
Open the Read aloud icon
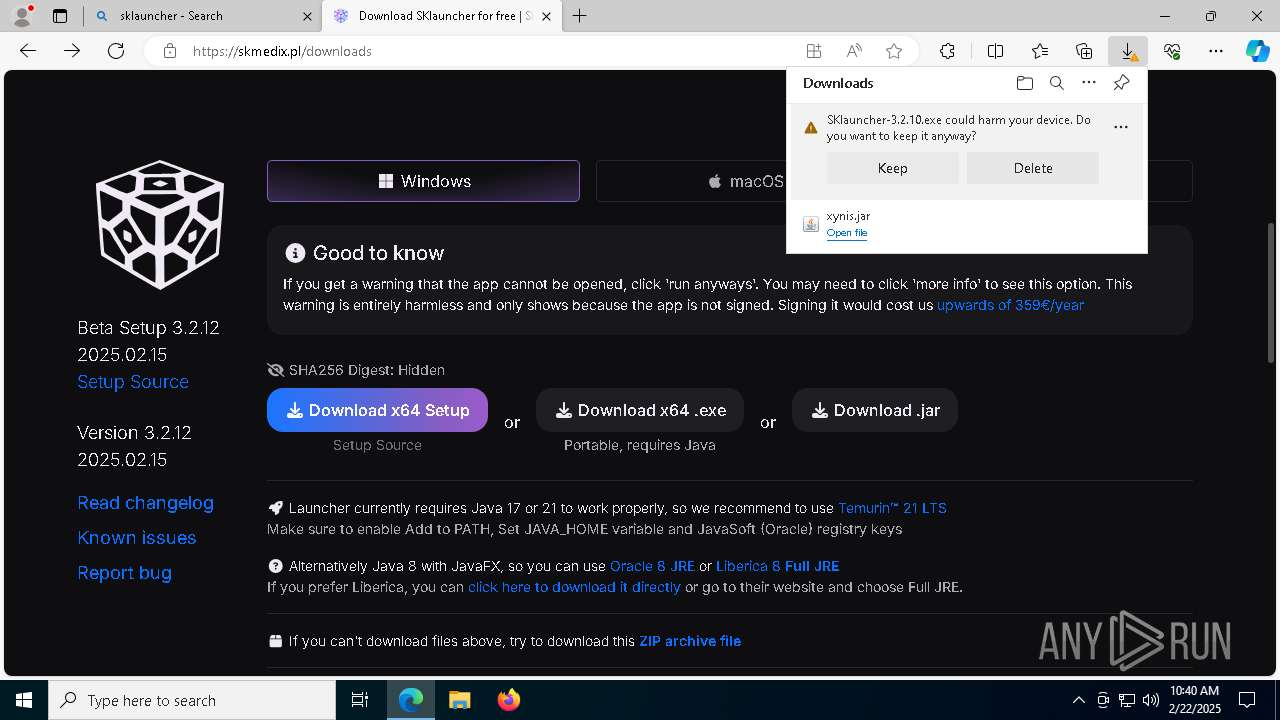[x=854, y=51]
